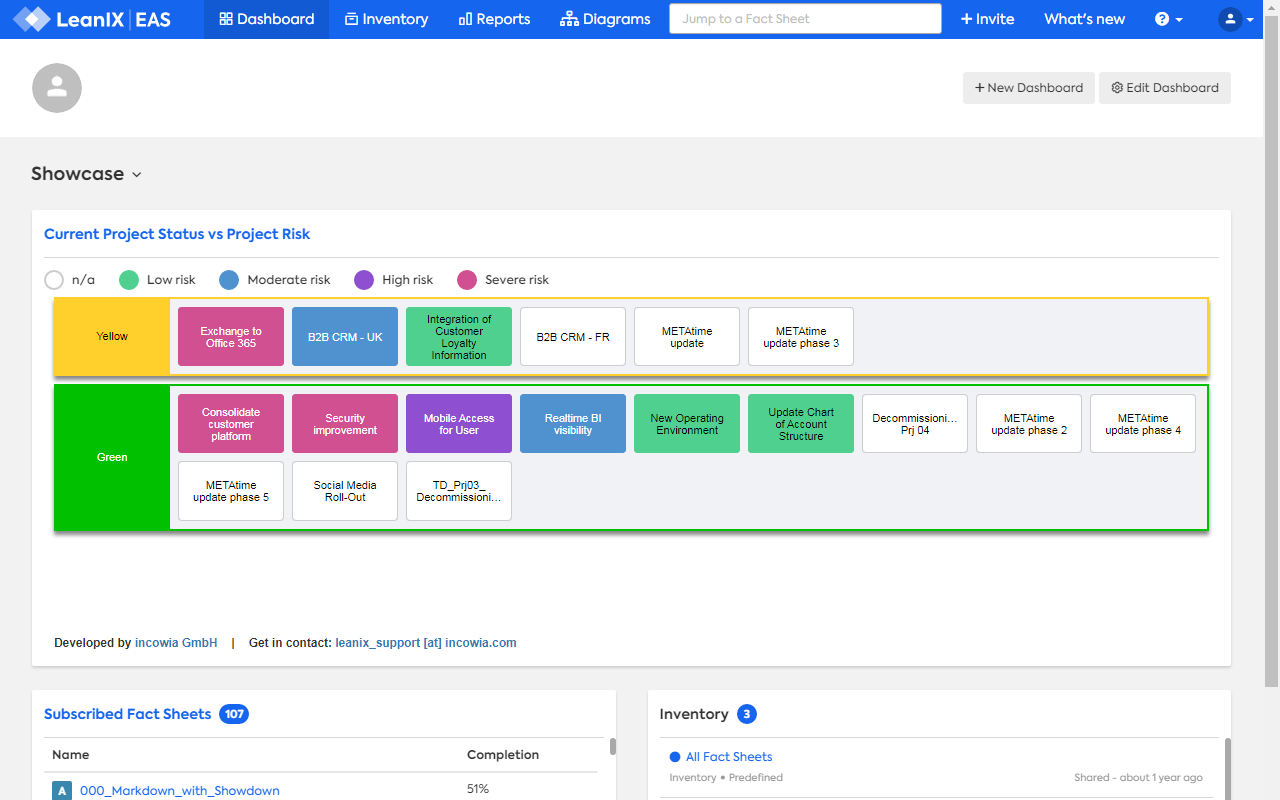Open the user account menu in header
The image size is (1280, 800).
1236,19
